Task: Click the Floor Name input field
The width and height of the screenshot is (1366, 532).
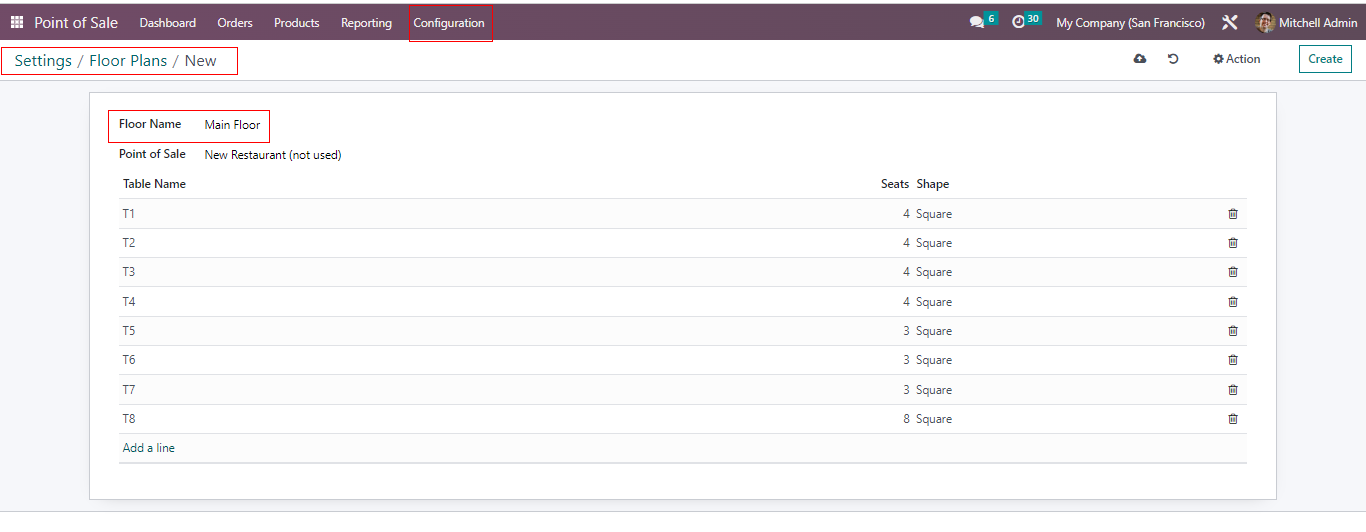Action: click(233, 125)
